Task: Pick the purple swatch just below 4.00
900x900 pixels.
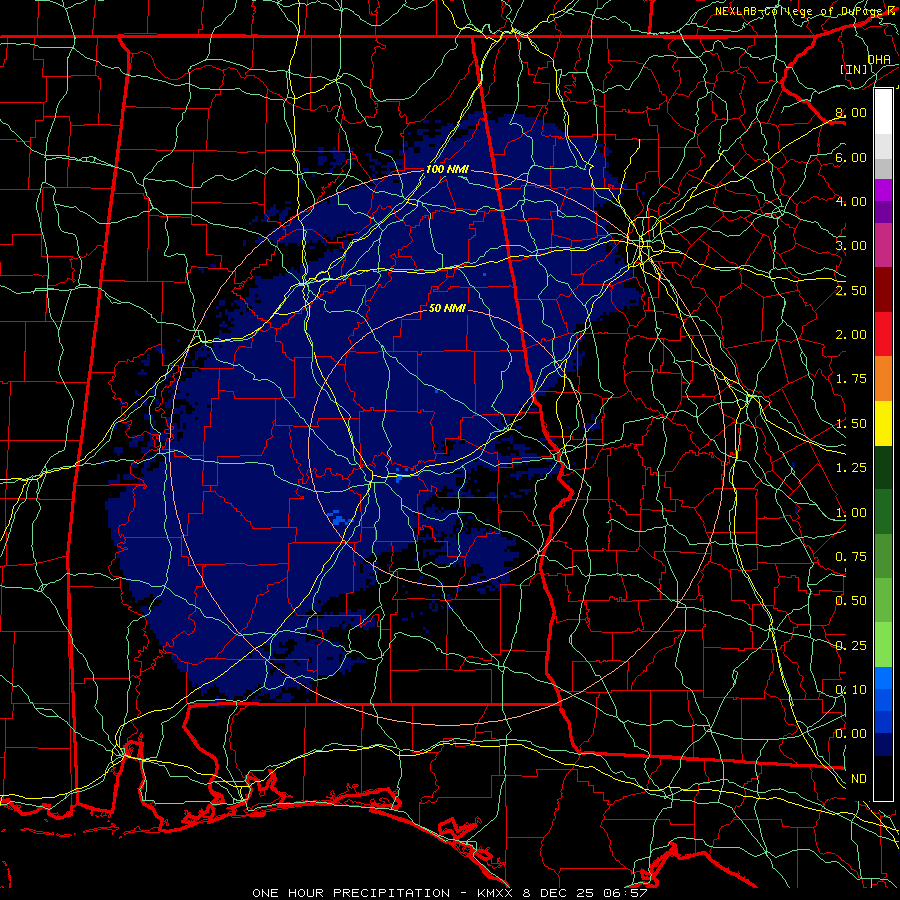Action: coord(883,212)
